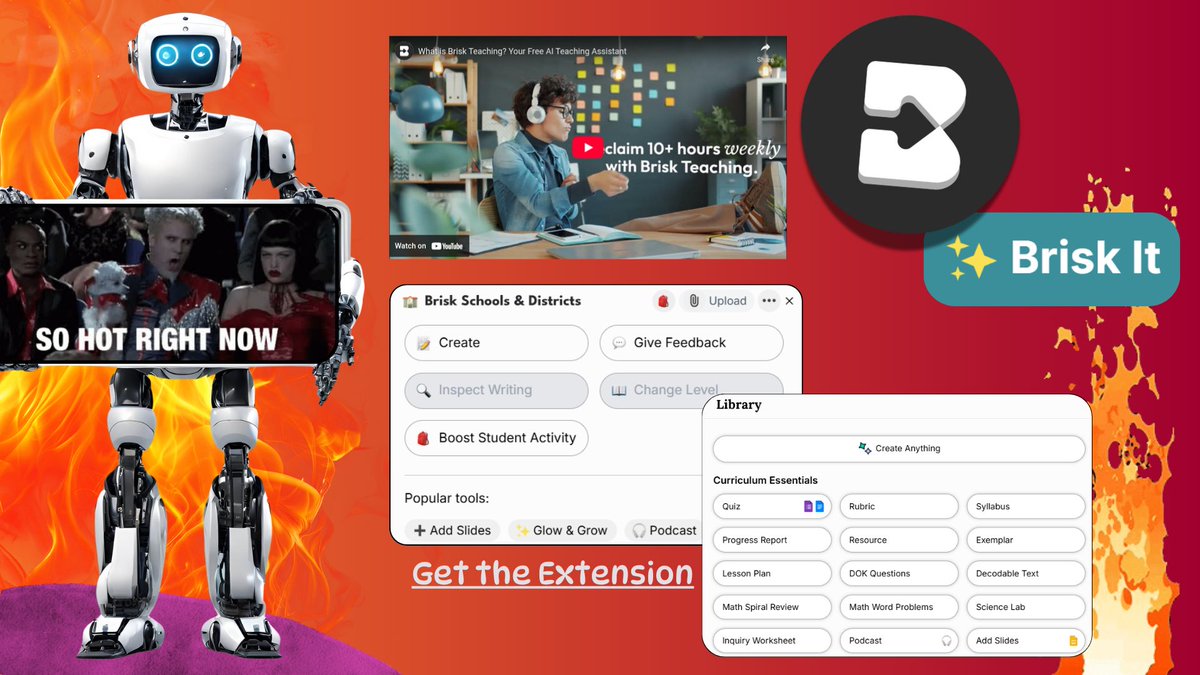Click the Change Level button

pyautogui.click(x=691, y=390)
